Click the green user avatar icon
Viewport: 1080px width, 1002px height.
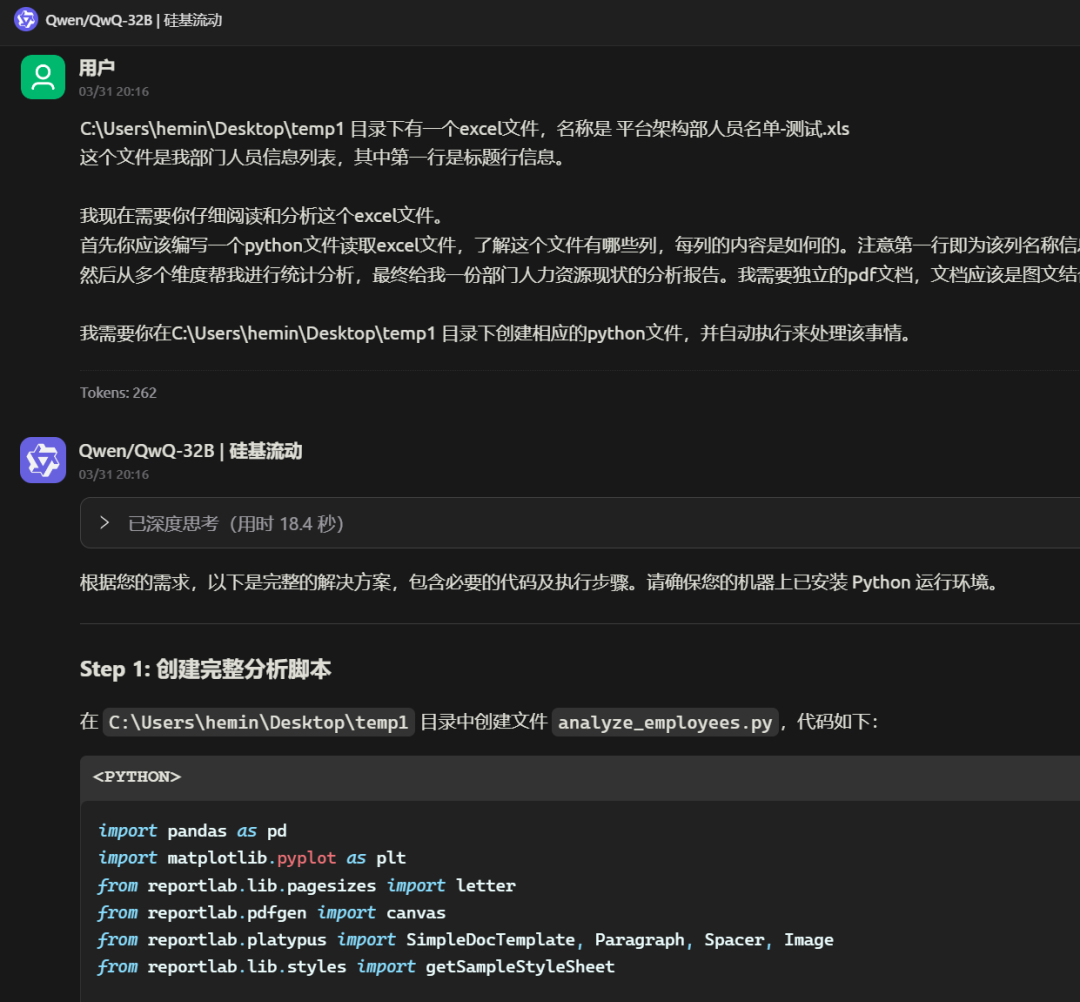pyautogui.click(x=43, y=77)
